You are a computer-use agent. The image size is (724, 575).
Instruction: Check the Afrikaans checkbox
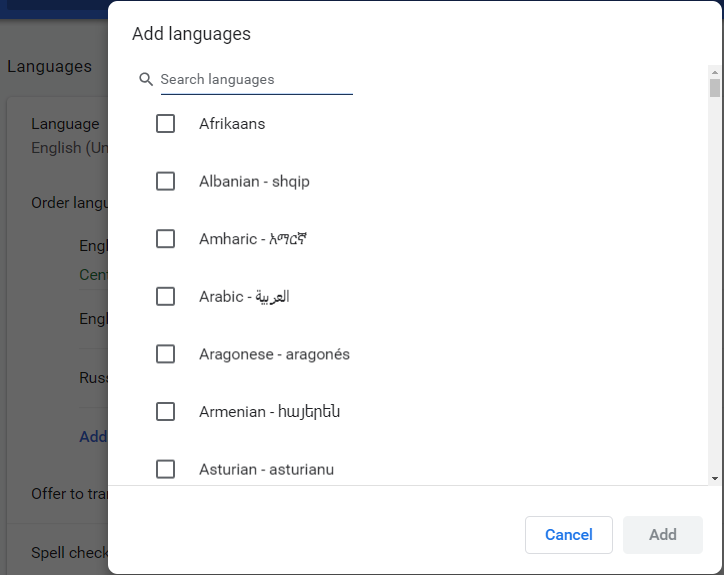click(x=165, y=124)
